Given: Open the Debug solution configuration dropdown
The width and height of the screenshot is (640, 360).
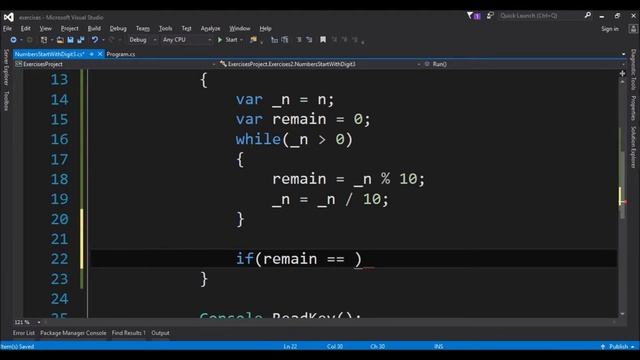Looking at the screenshot, I should coord(143,40).
